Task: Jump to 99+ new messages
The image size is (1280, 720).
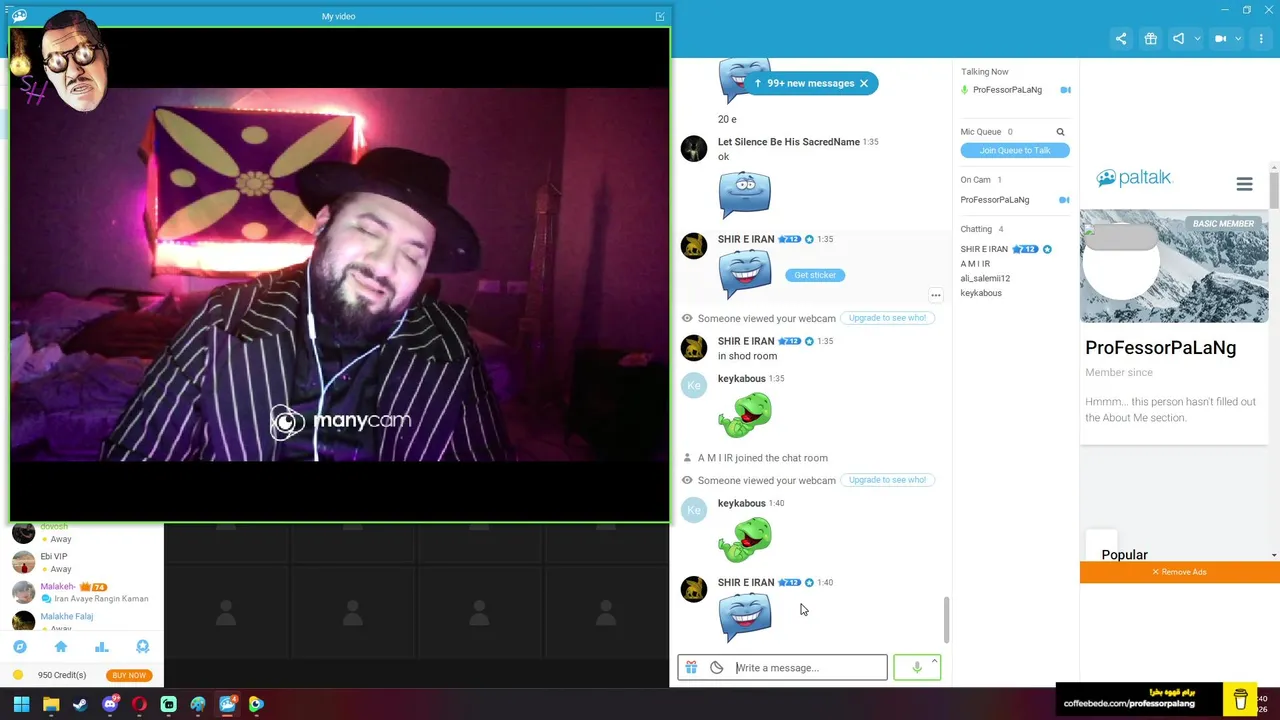Action: (x=804, y=83)
